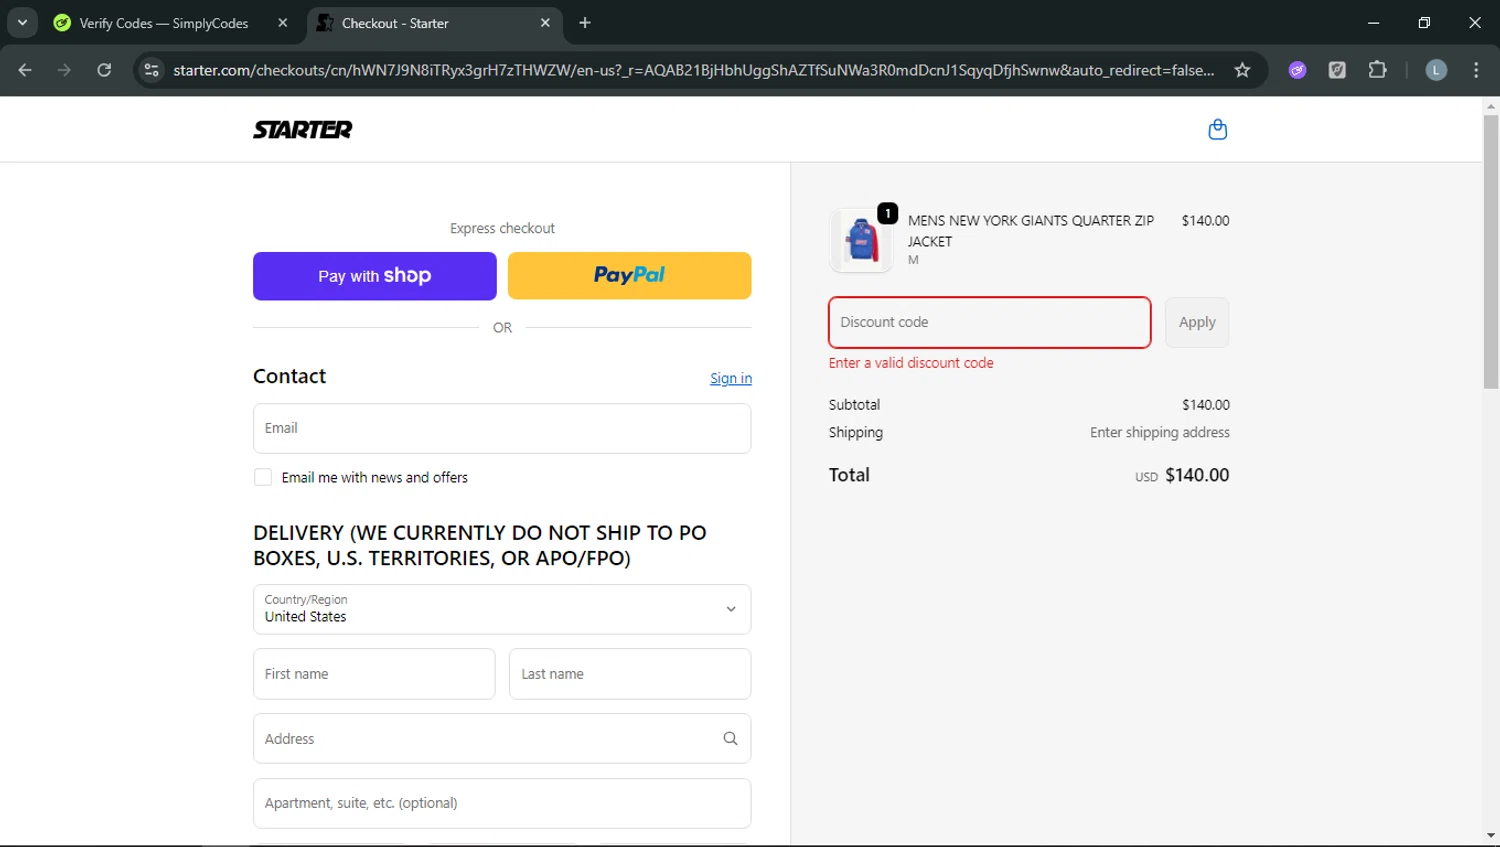Click the browser address bar URL
Viewport: 1500px width, 847px height.
tap(693, 70)
